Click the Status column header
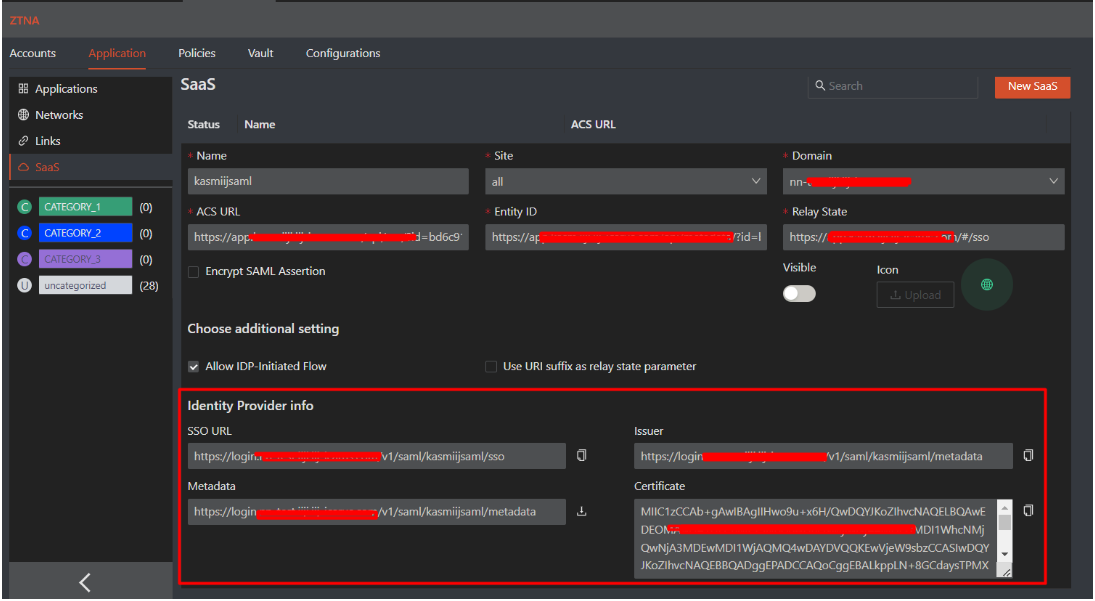This screenshot has width=1095, height=601. click(203, 124)
